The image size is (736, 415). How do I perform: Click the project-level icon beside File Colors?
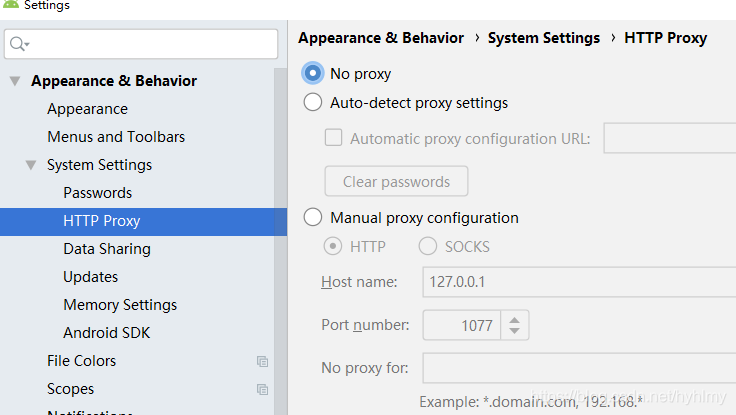[262, 361]
